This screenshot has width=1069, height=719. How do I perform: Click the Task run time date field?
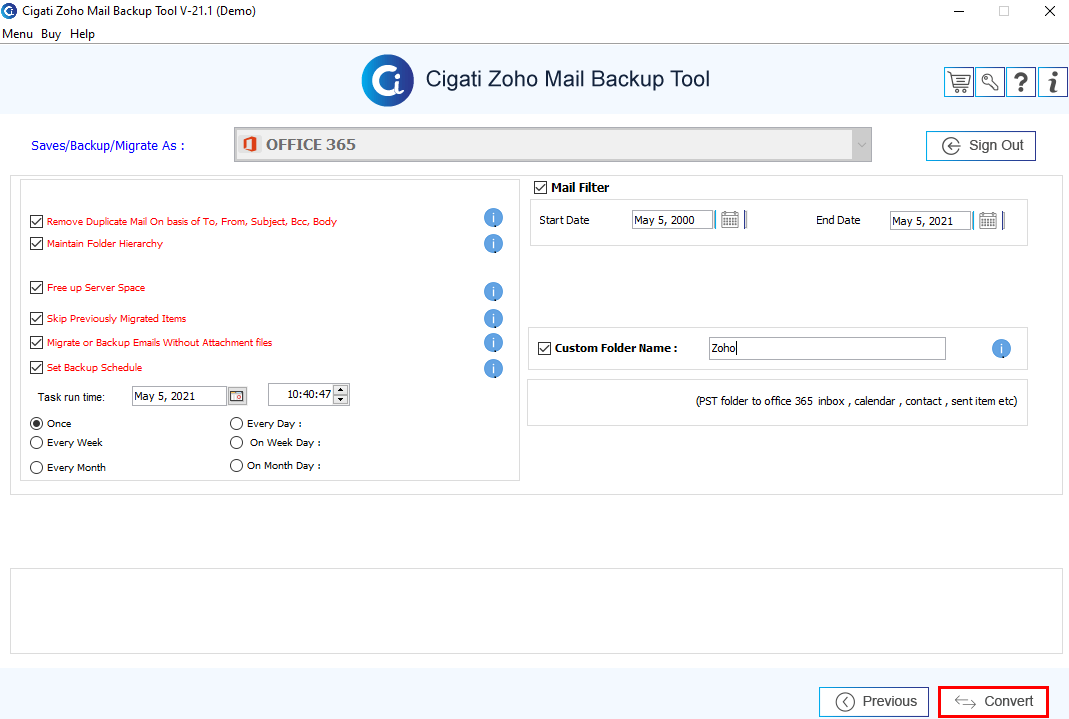point(179,396)
